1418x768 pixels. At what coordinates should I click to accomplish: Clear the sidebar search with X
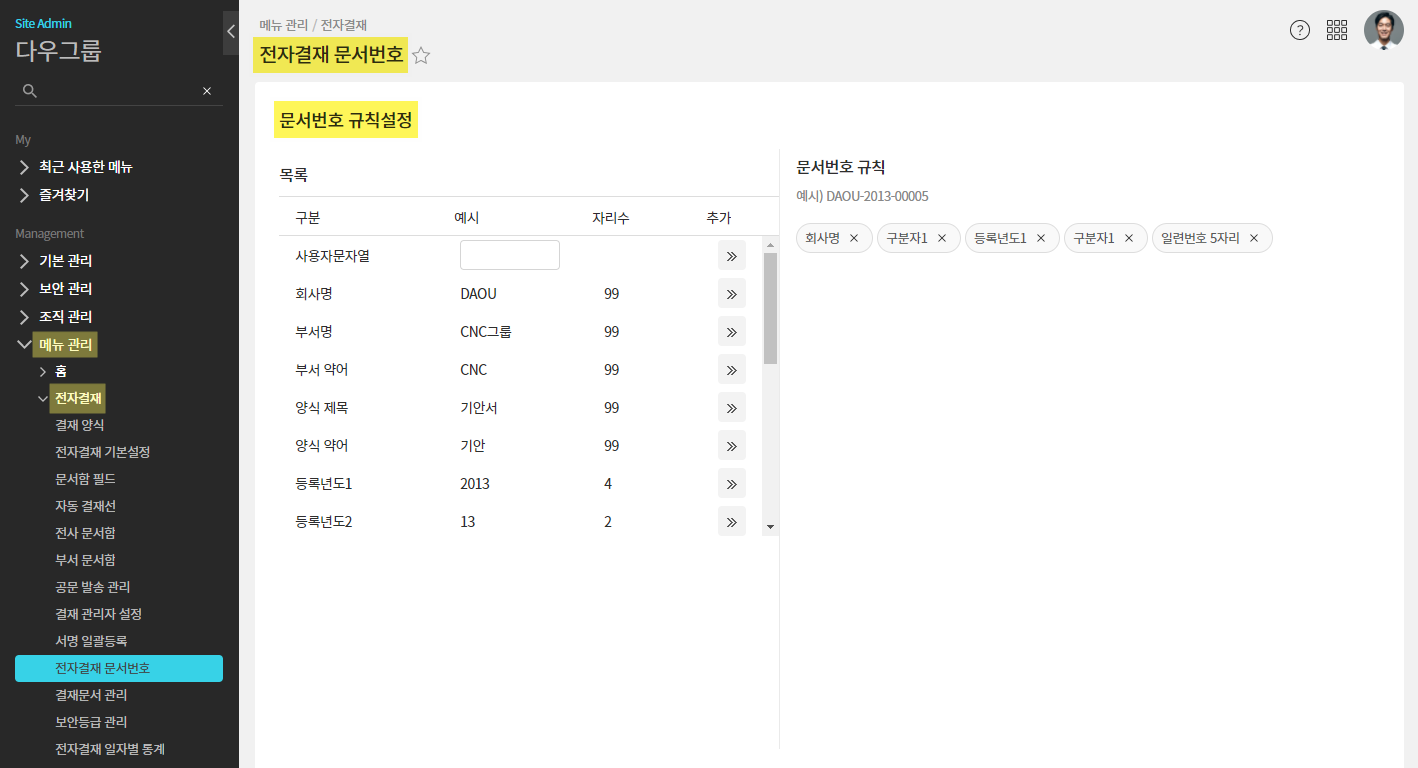click(x=207, y=91)
